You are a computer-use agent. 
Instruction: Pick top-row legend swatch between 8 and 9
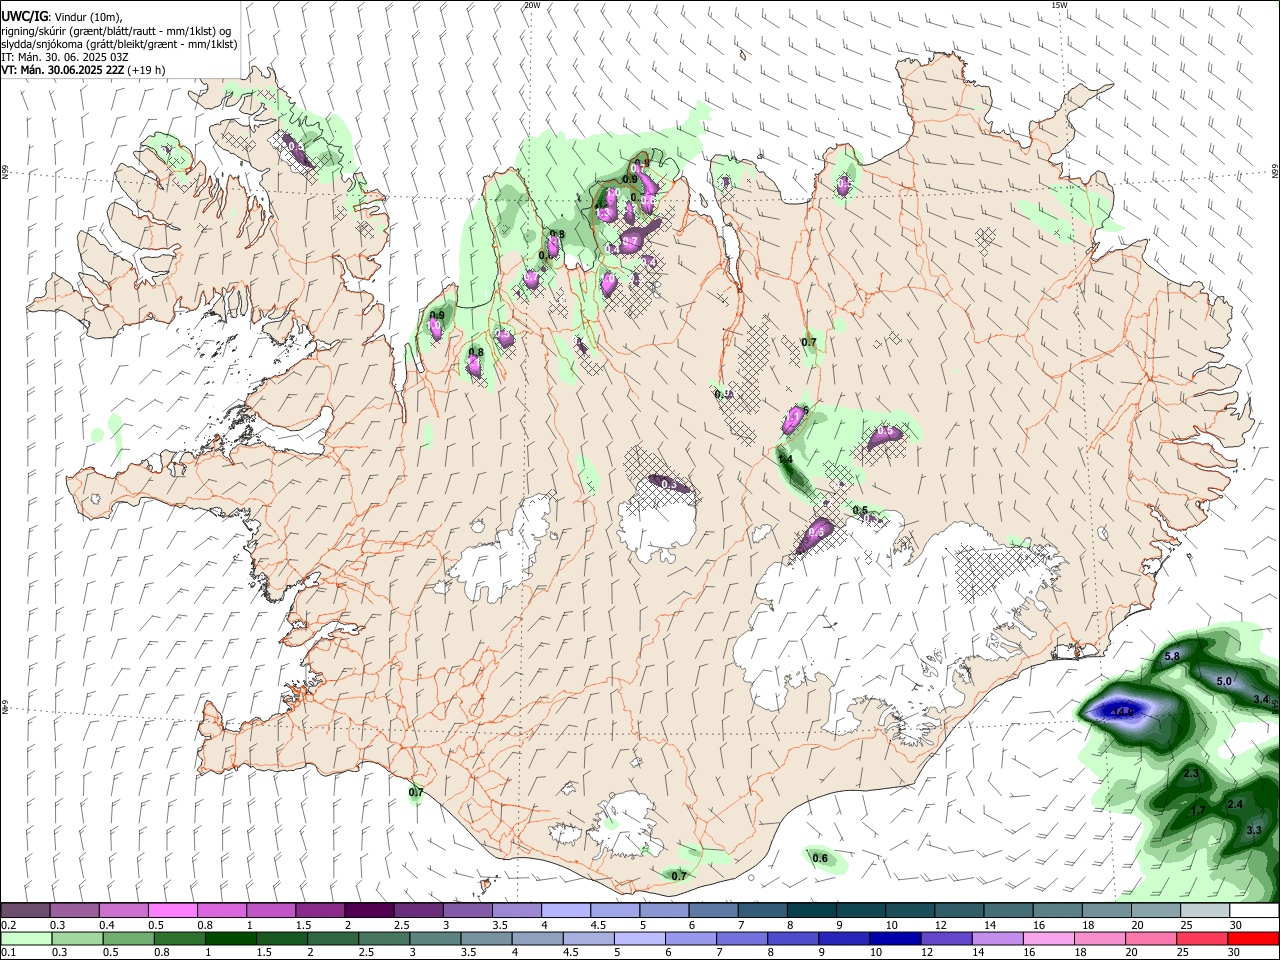[x=811, y=911]
